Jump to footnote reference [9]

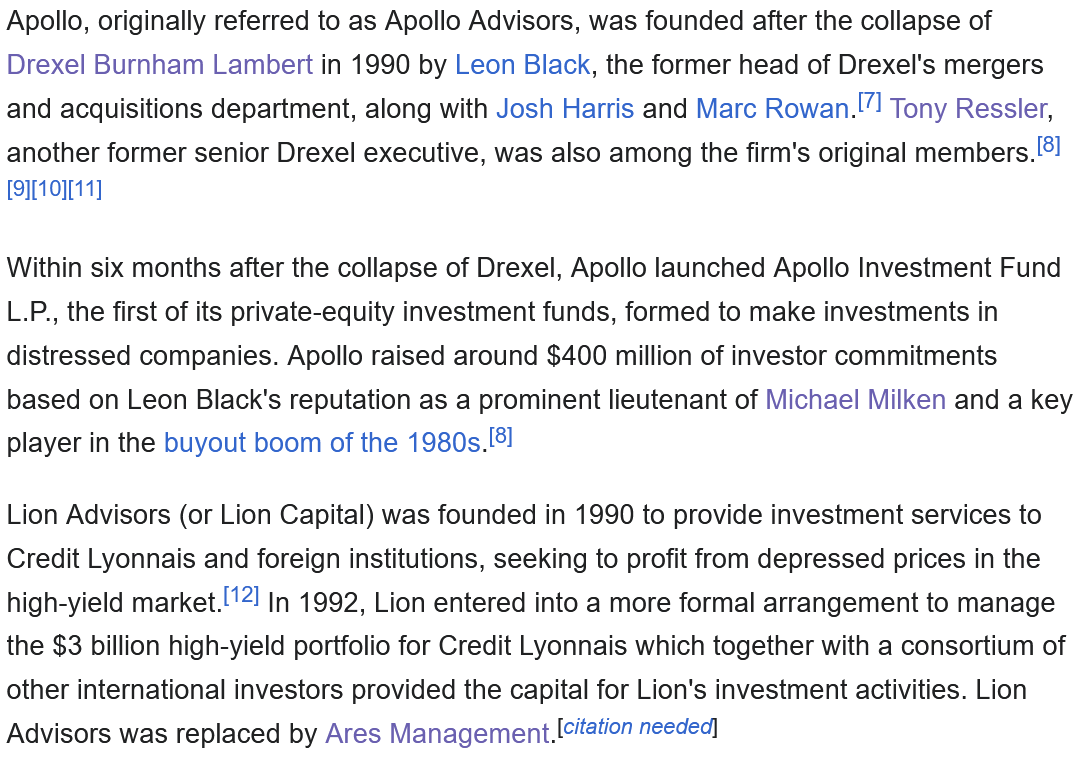pyautogui.click(x=18, y=189)
